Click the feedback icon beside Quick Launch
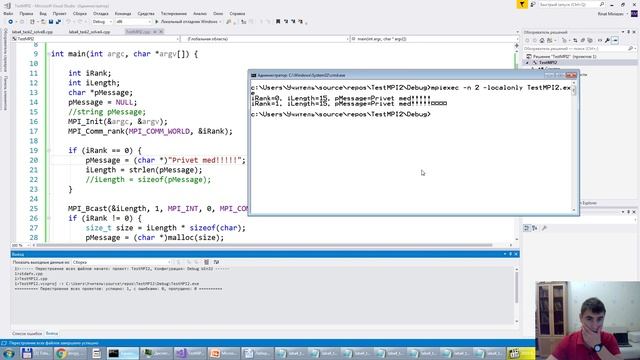The width and height of the screenshot is (640, 360). coord(533,4)
